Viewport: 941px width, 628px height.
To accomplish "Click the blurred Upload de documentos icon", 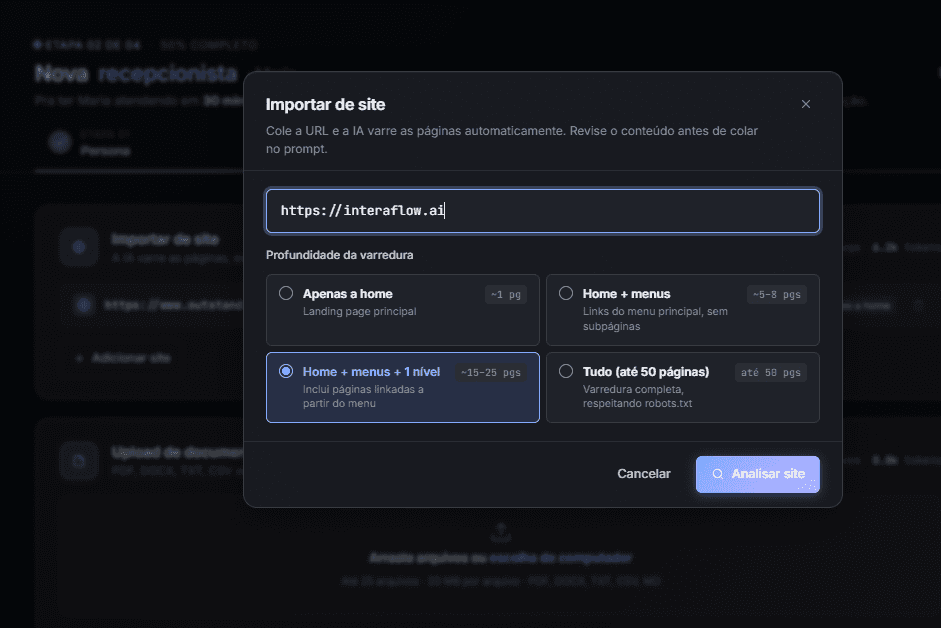I will pos(79,461).
